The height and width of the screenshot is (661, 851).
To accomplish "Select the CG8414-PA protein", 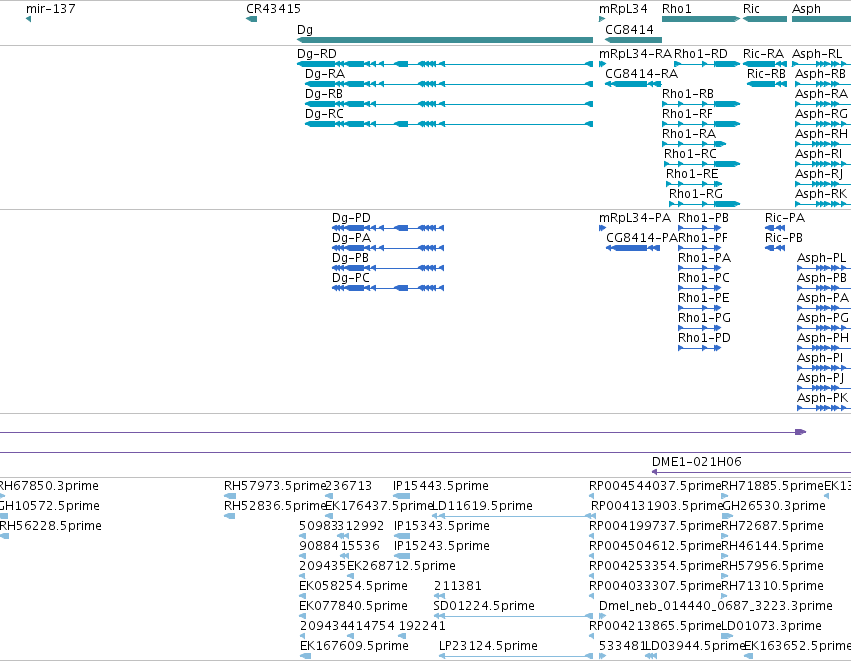I will pyautogui.click(x=633, y=248).
